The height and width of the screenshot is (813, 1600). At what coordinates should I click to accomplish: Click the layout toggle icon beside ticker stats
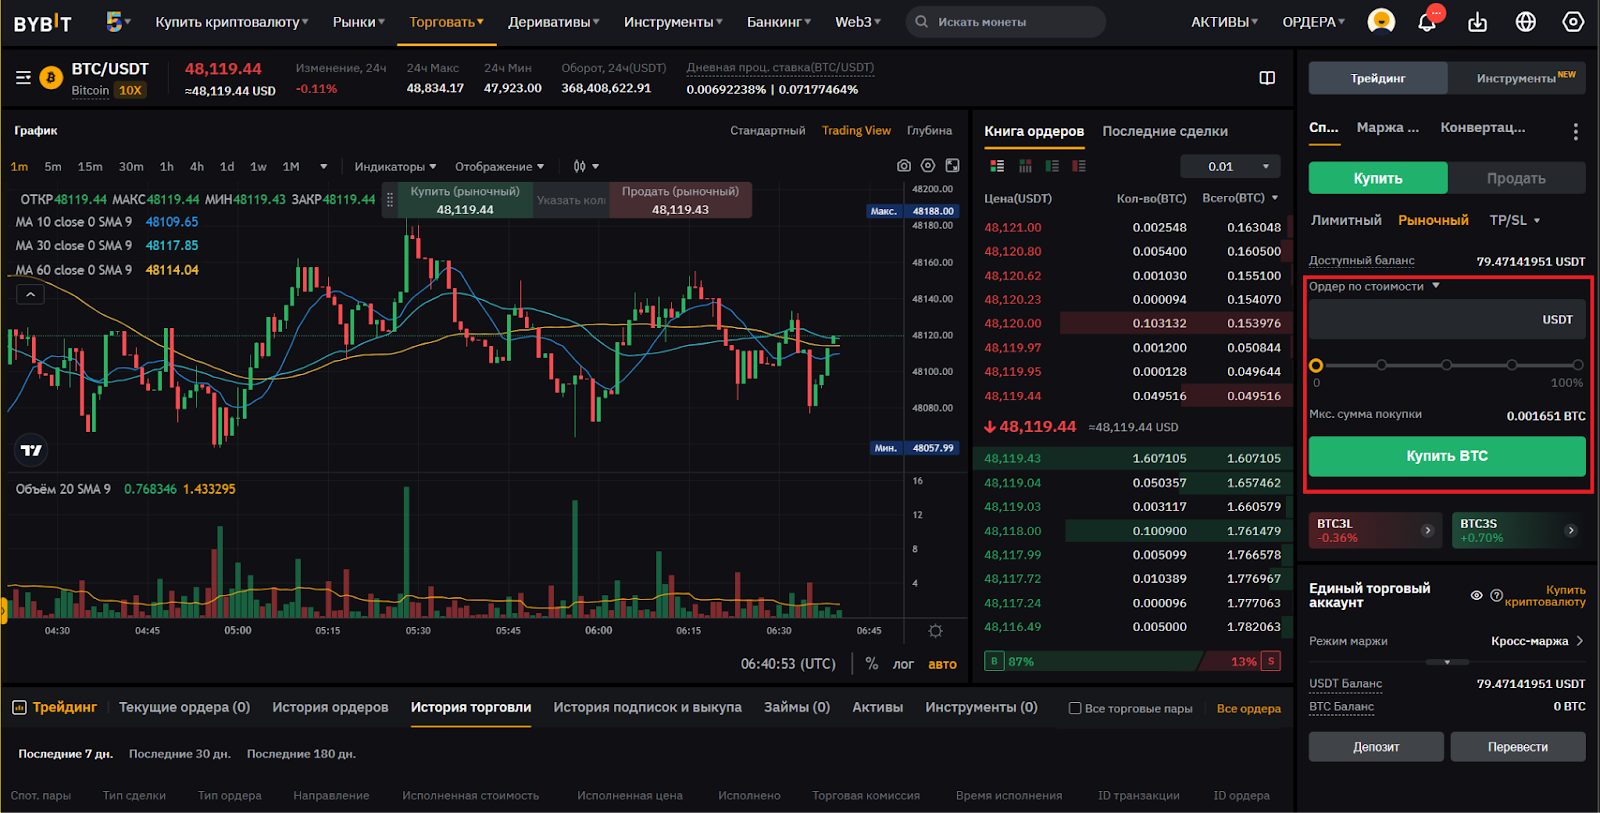click(1267, 77)
